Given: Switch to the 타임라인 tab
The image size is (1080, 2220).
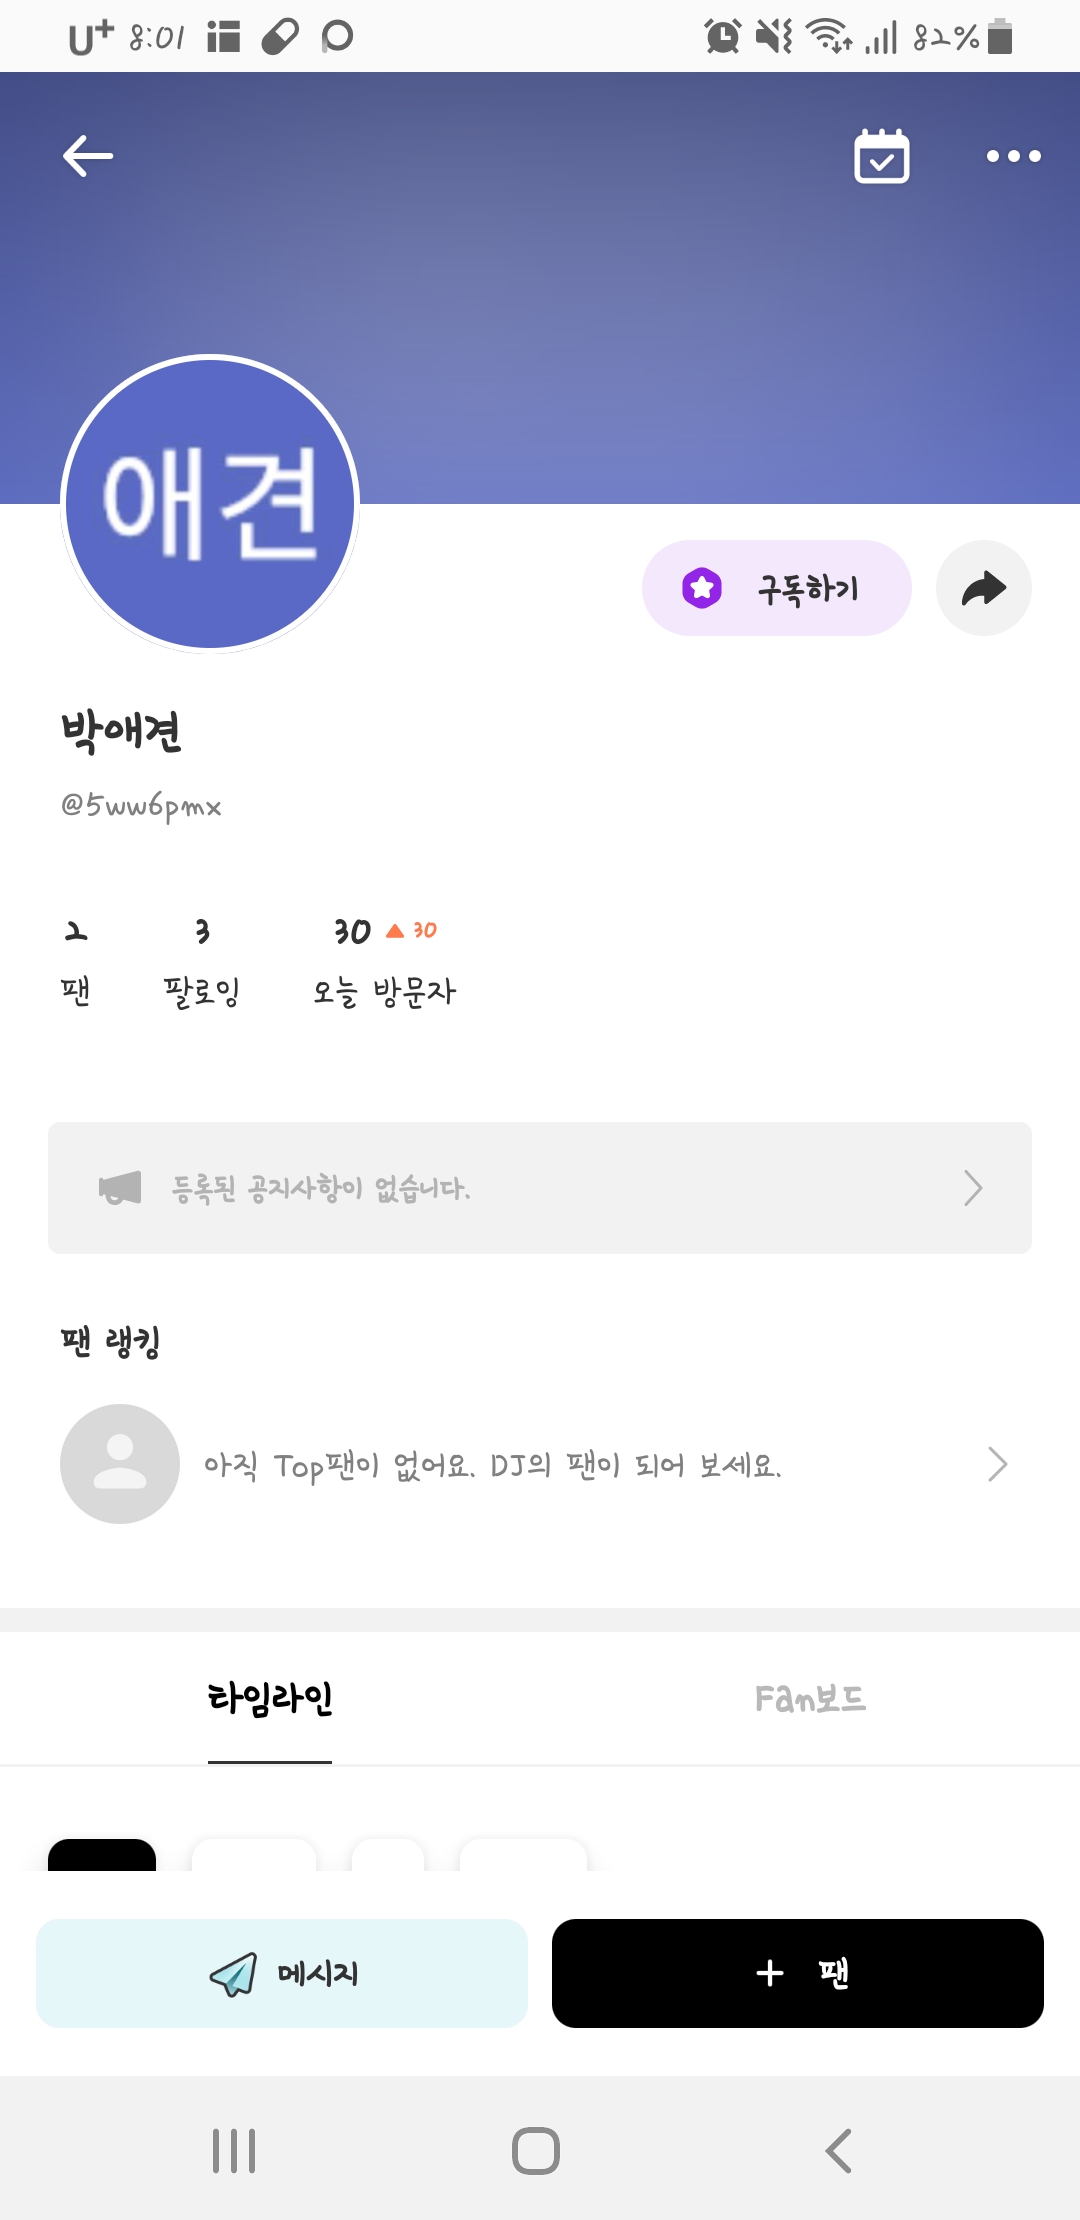Looking at the screenshot, I should (270, 1698).
